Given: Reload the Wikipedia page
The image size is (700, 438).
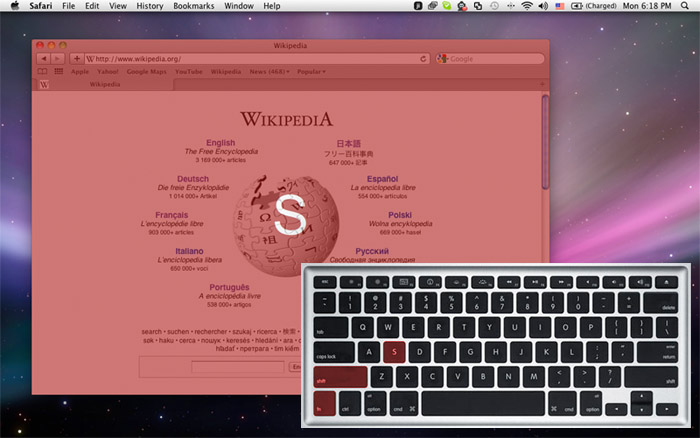Looking at the screenshot, I should (x=423, y=59).
